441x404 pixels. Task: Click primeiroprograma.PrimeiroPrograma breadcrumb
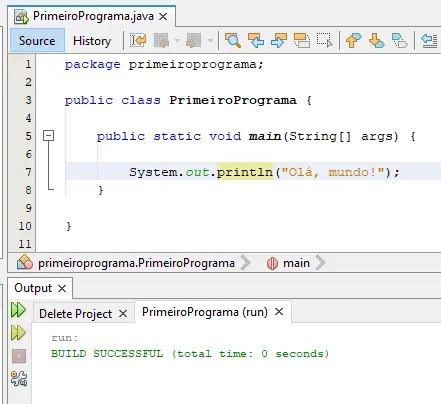(136, 263)
